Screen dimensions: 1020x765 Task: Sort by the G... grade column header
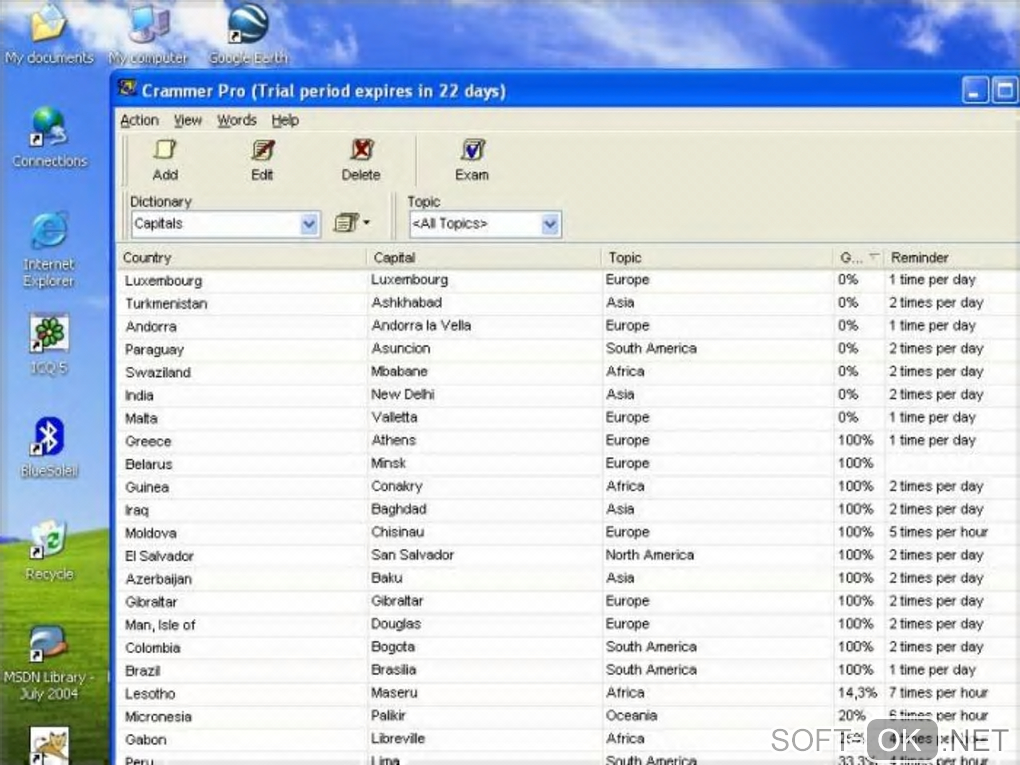click(x=859, y=258)
